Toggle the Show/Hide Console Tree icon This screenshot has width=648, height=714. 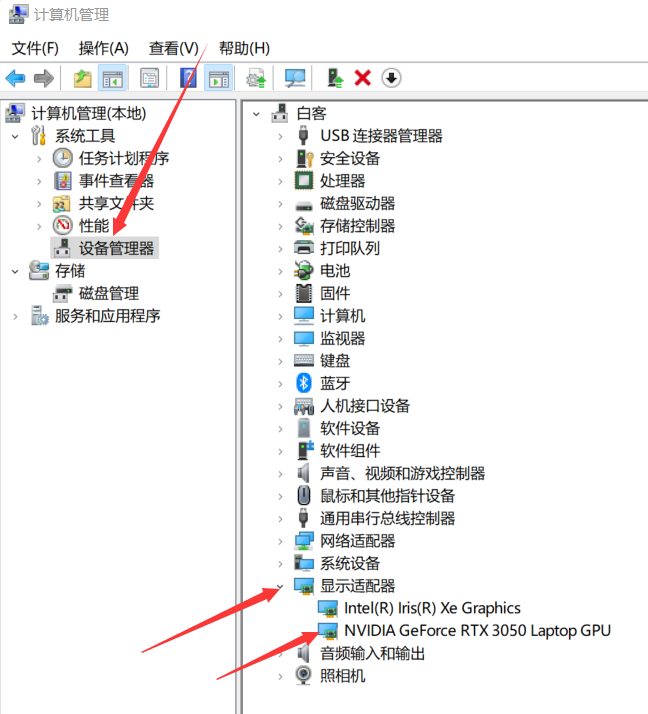(x=112, y=78)
